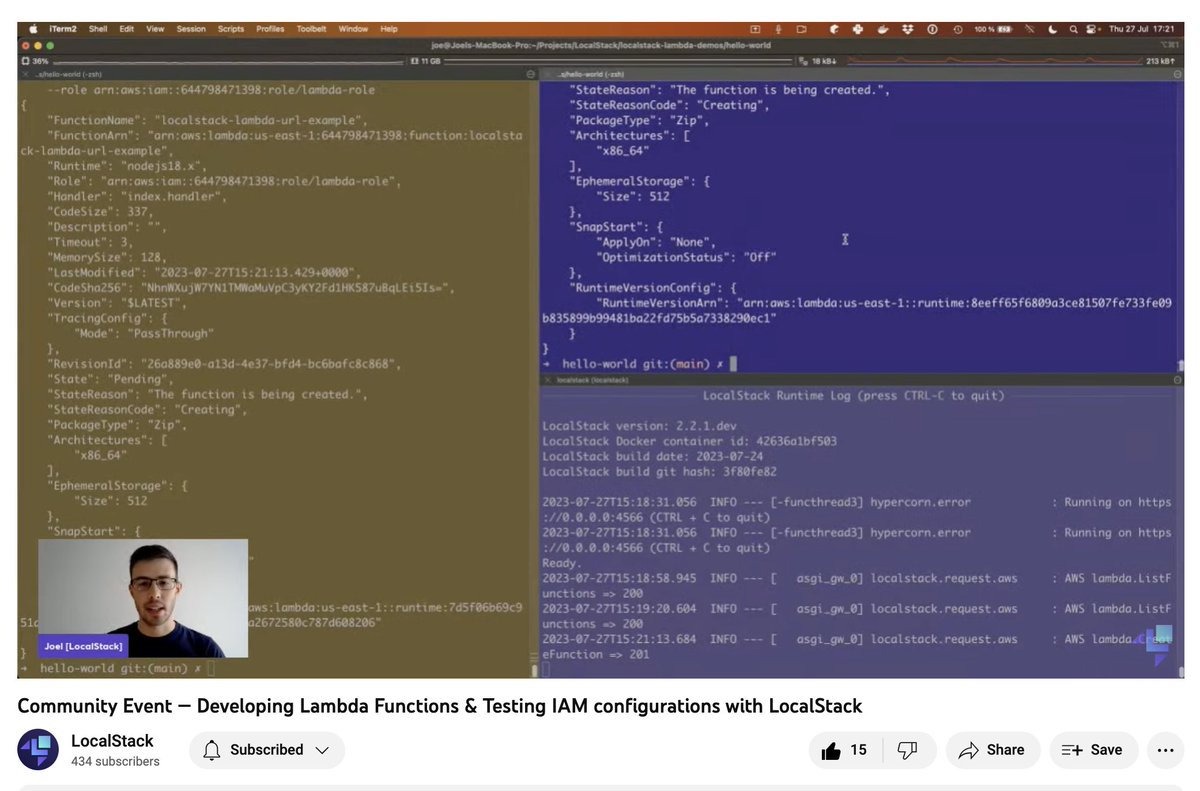This screenshot has height=791, width=1200.
Task: Click the 1Password menu bar icon
Action: (x=932, y=29)
